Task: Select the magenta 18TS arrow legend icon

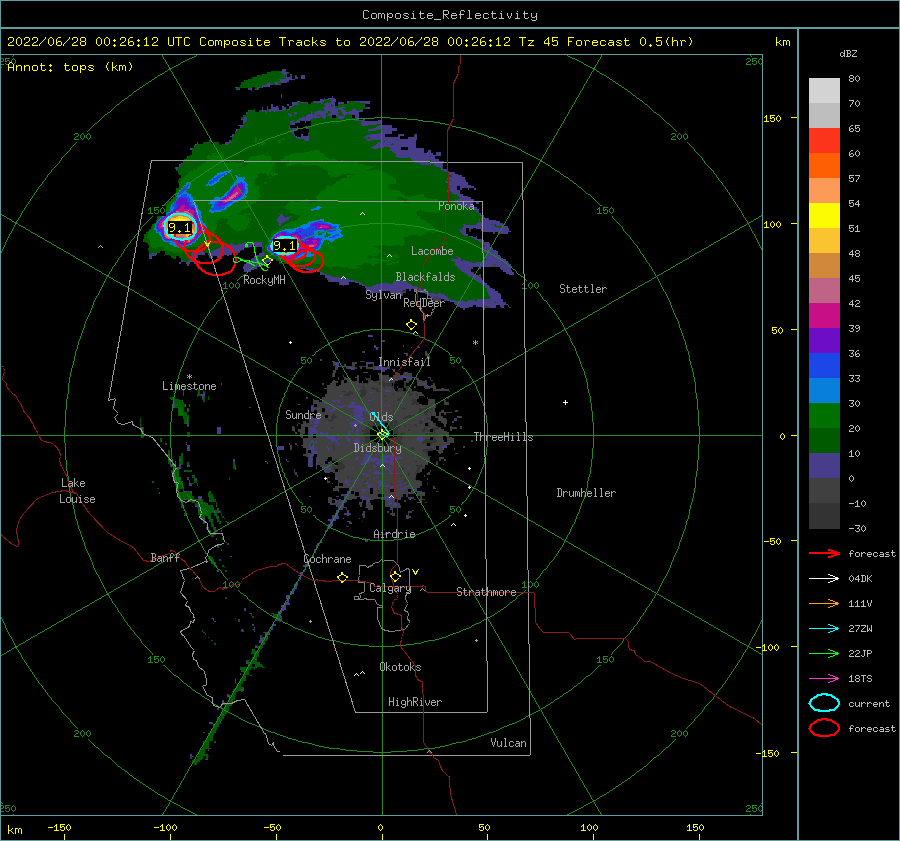Action: [824, 679]
